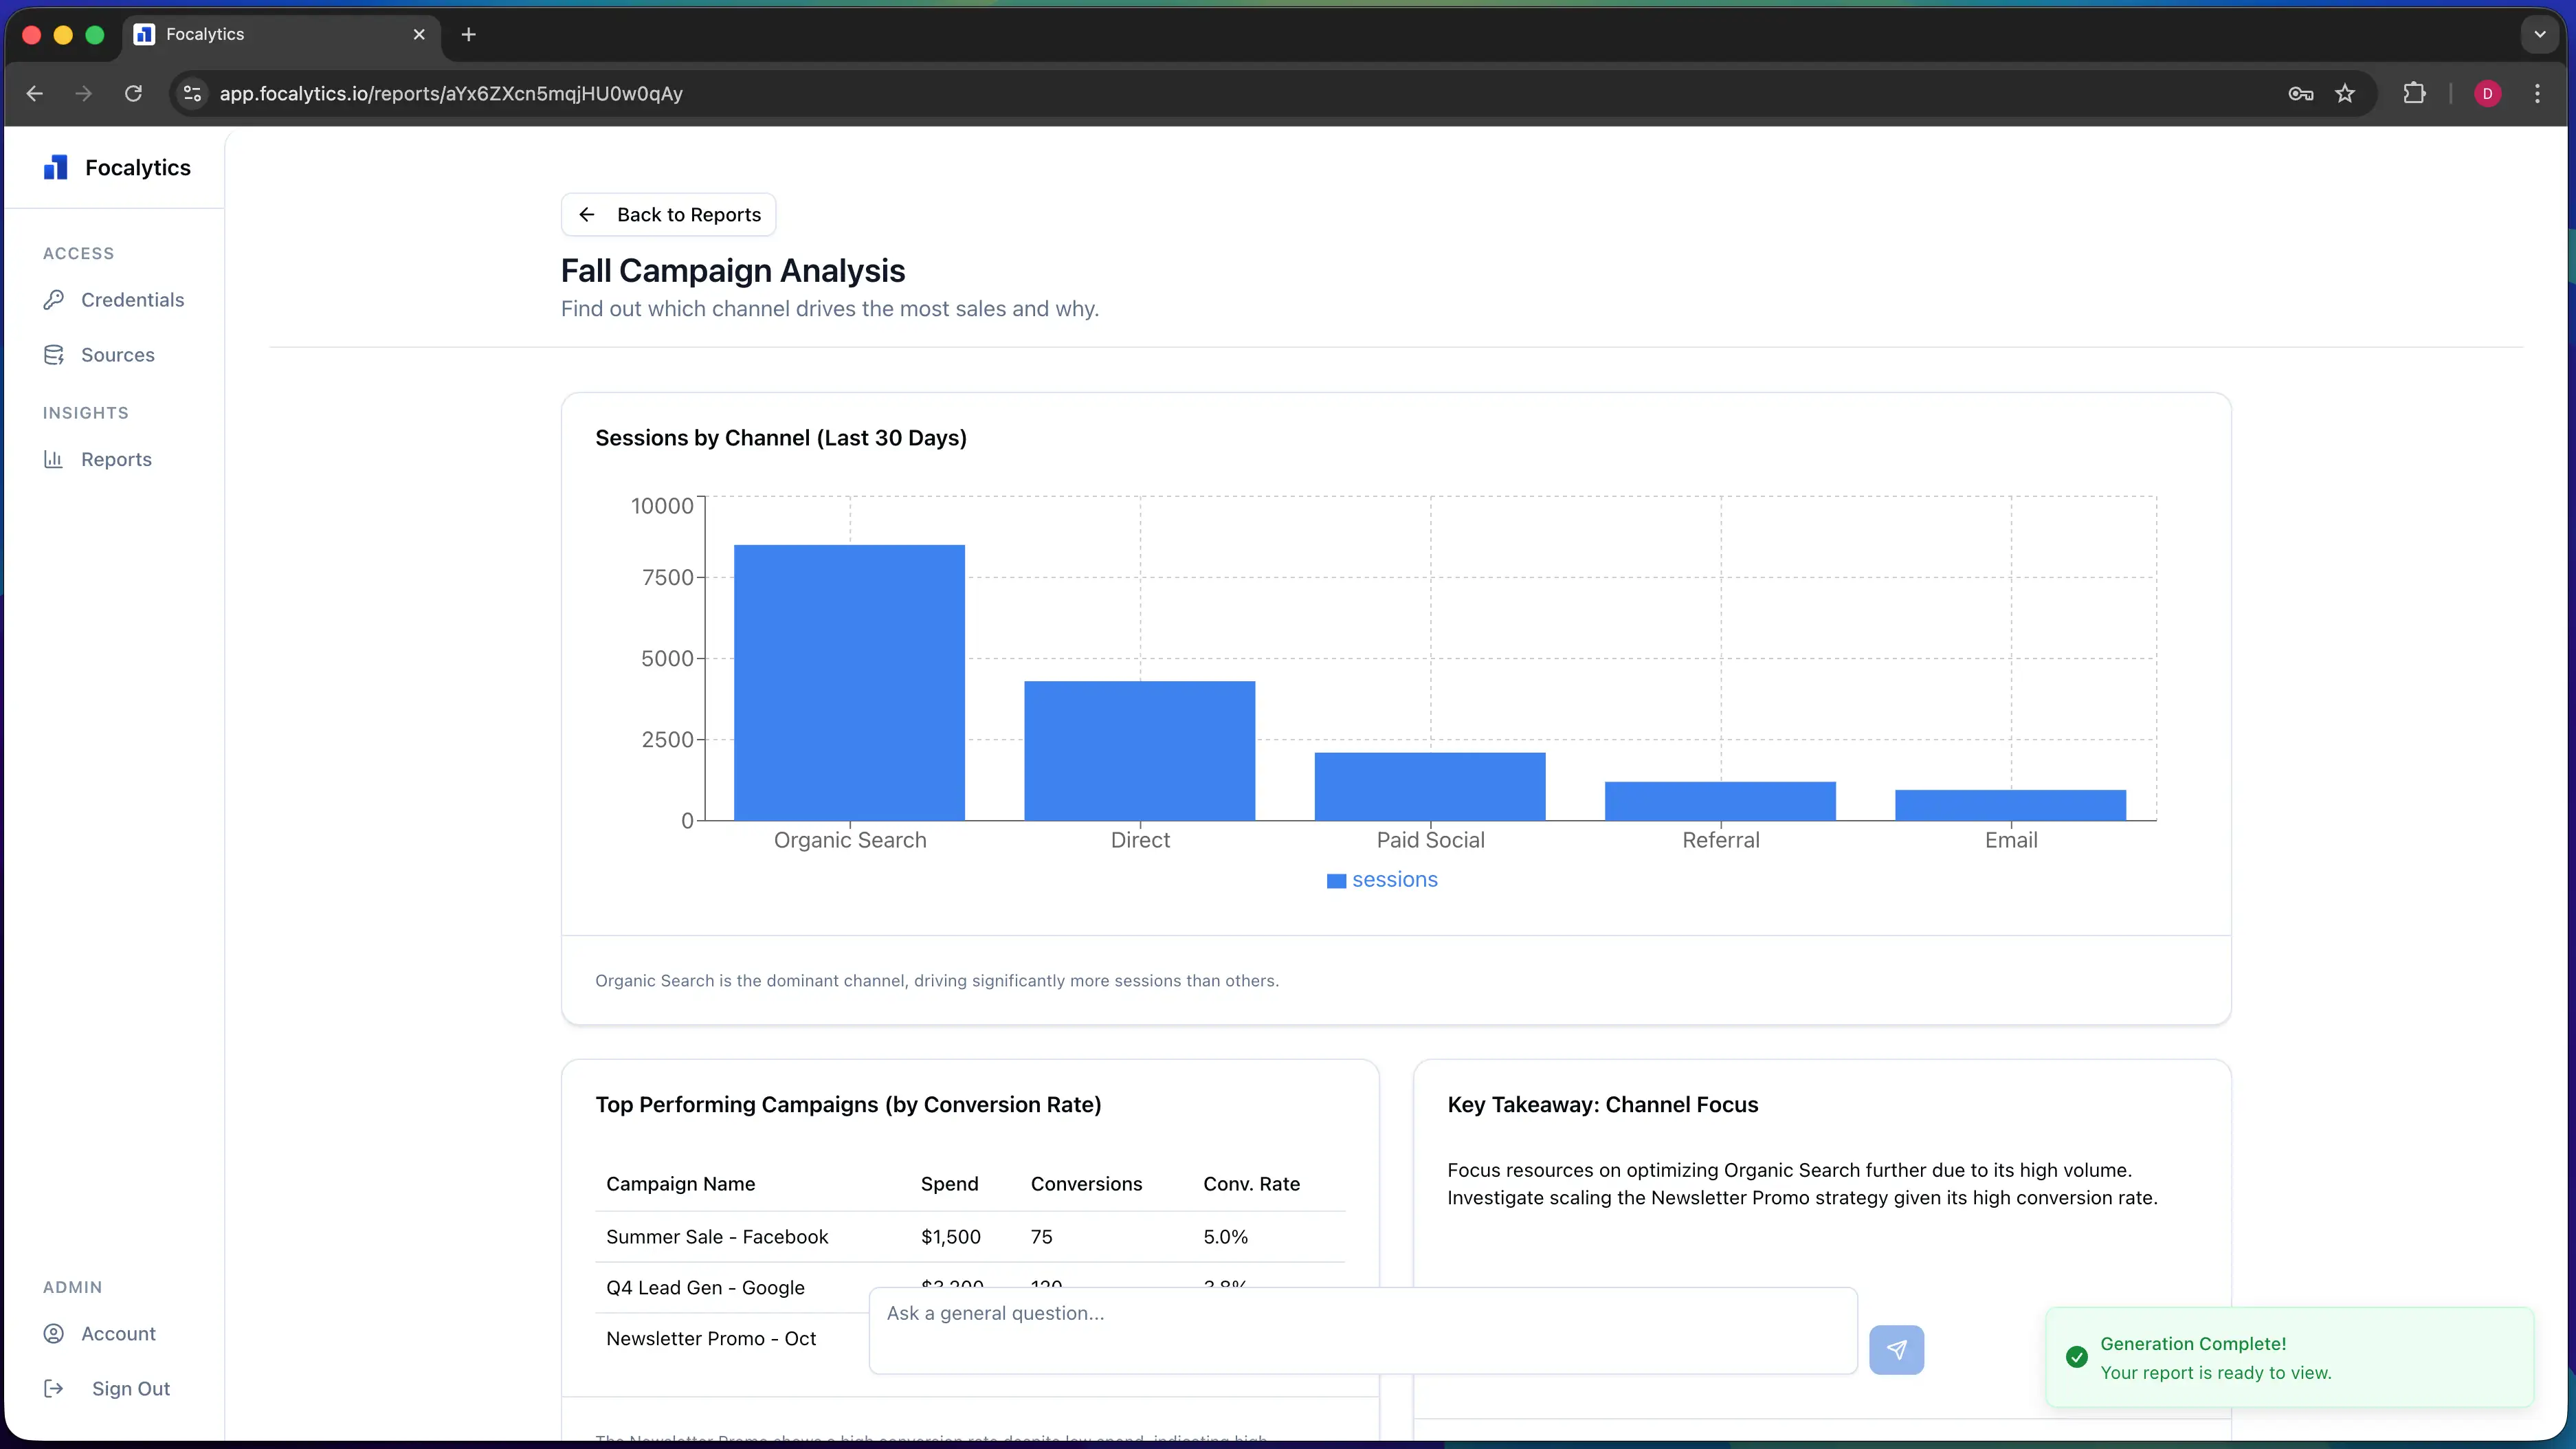
Task: Open Reports bar chart icon
Action: click(54, 459)
